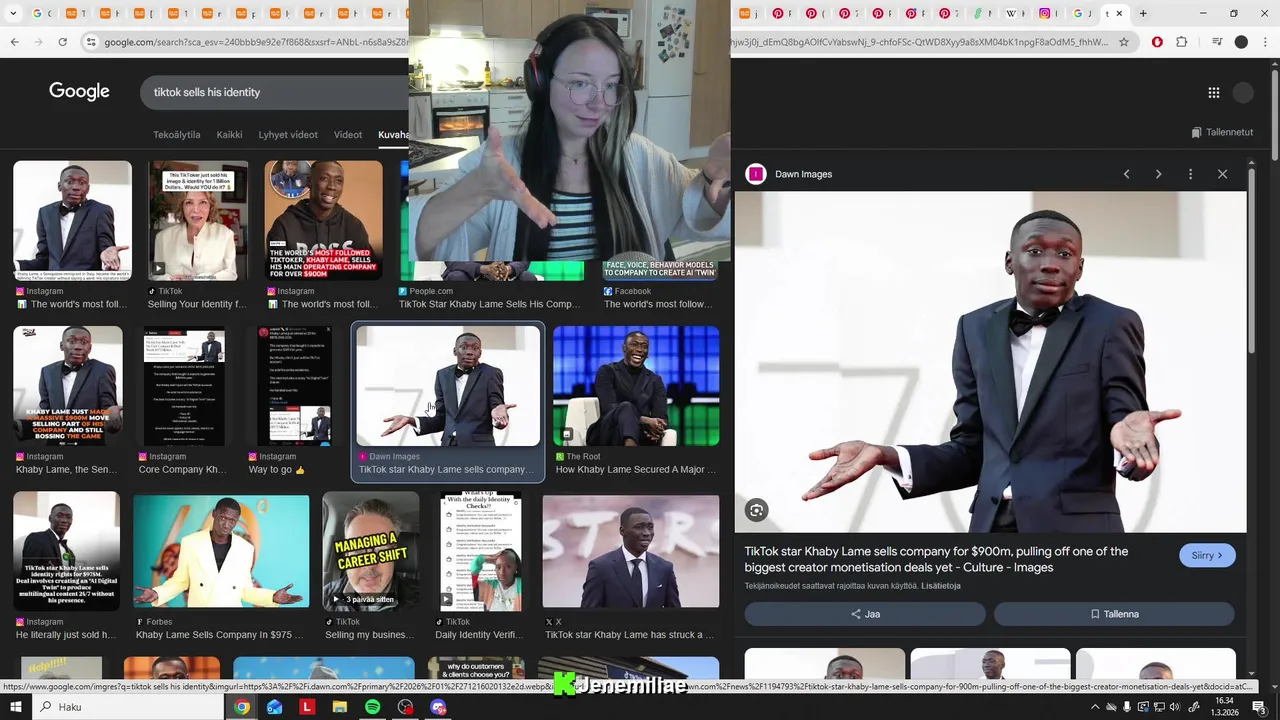The width and height of the screenshot is (1280, 720).
Task: Edit the search box 'tiktok sells his identity'
Action: pos(275,92)
